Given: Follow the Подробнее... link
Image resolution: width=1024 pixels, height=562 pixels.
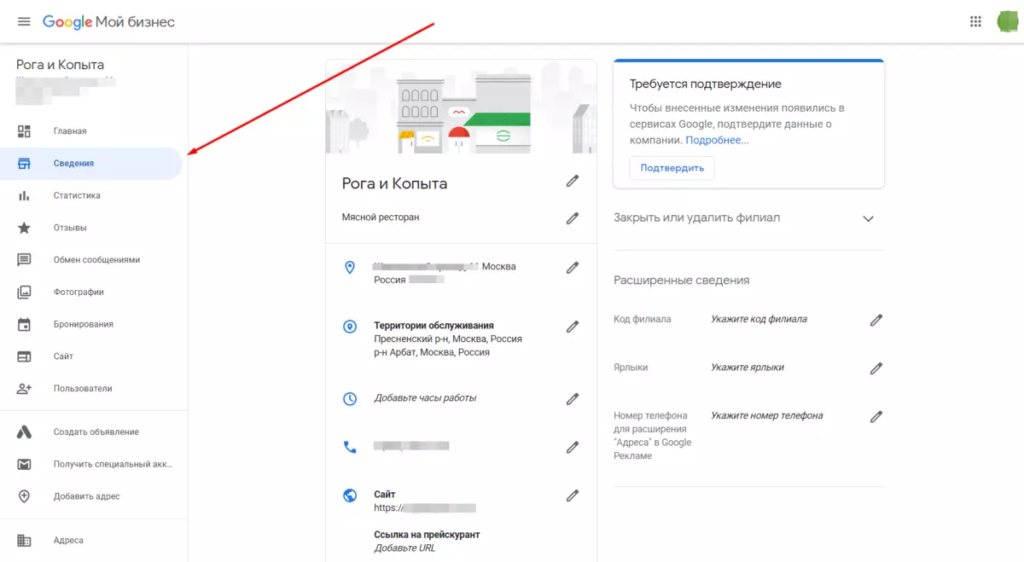Looking at the screenshot, I should click(x=717, y=140).
